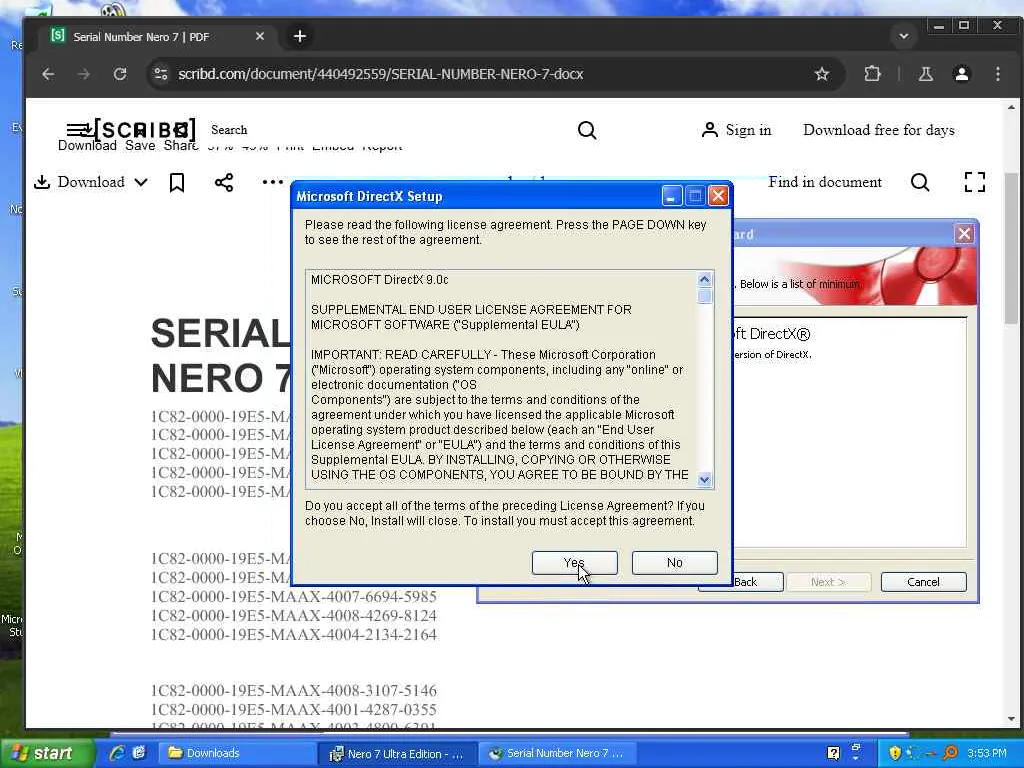Open the Chrome three-dot menu
The height and width of the screenshot is (768, 1024).
tap(997, 74)
